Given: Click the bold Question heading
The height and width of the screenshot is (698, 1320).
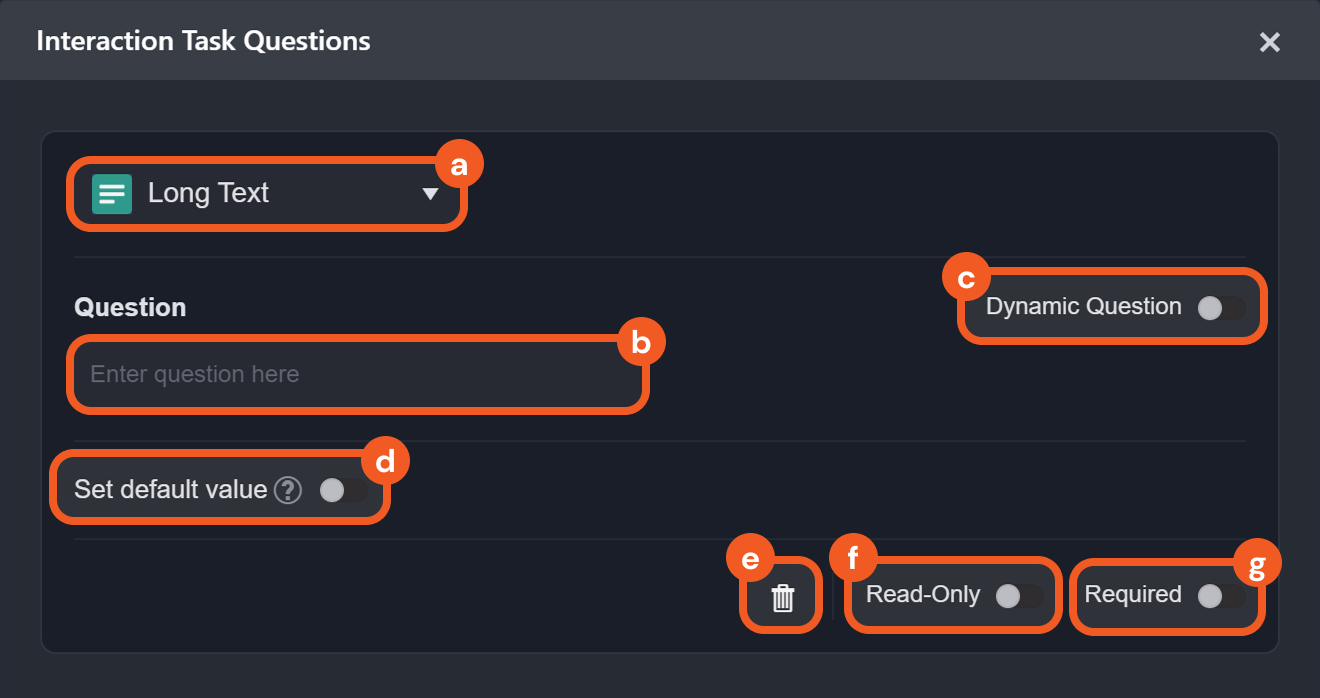Looking at the screenshot, I should click(x=130, y=307).
